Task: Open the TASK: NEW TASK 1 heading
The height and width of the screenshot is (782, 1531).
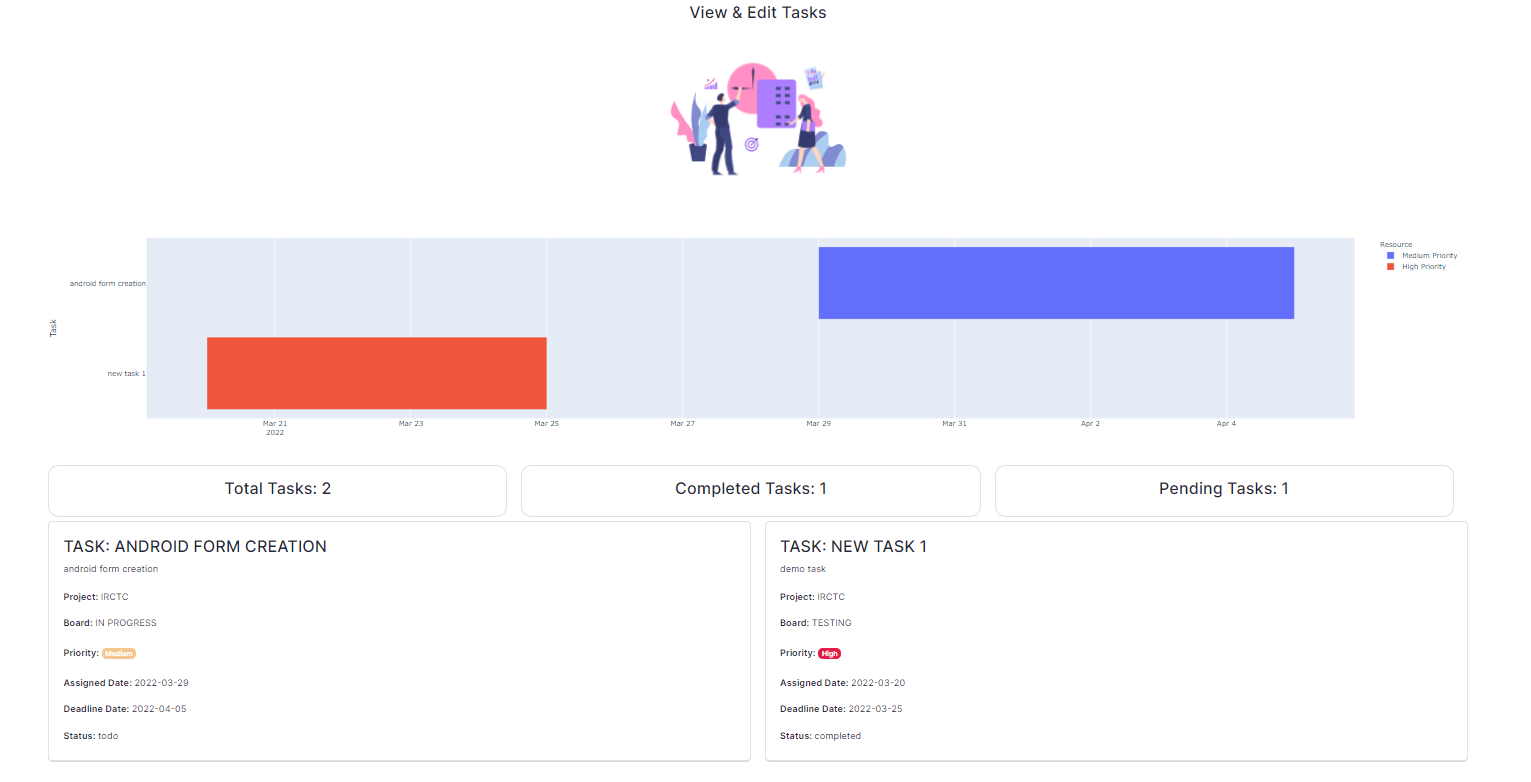Action: coord(853,547)
